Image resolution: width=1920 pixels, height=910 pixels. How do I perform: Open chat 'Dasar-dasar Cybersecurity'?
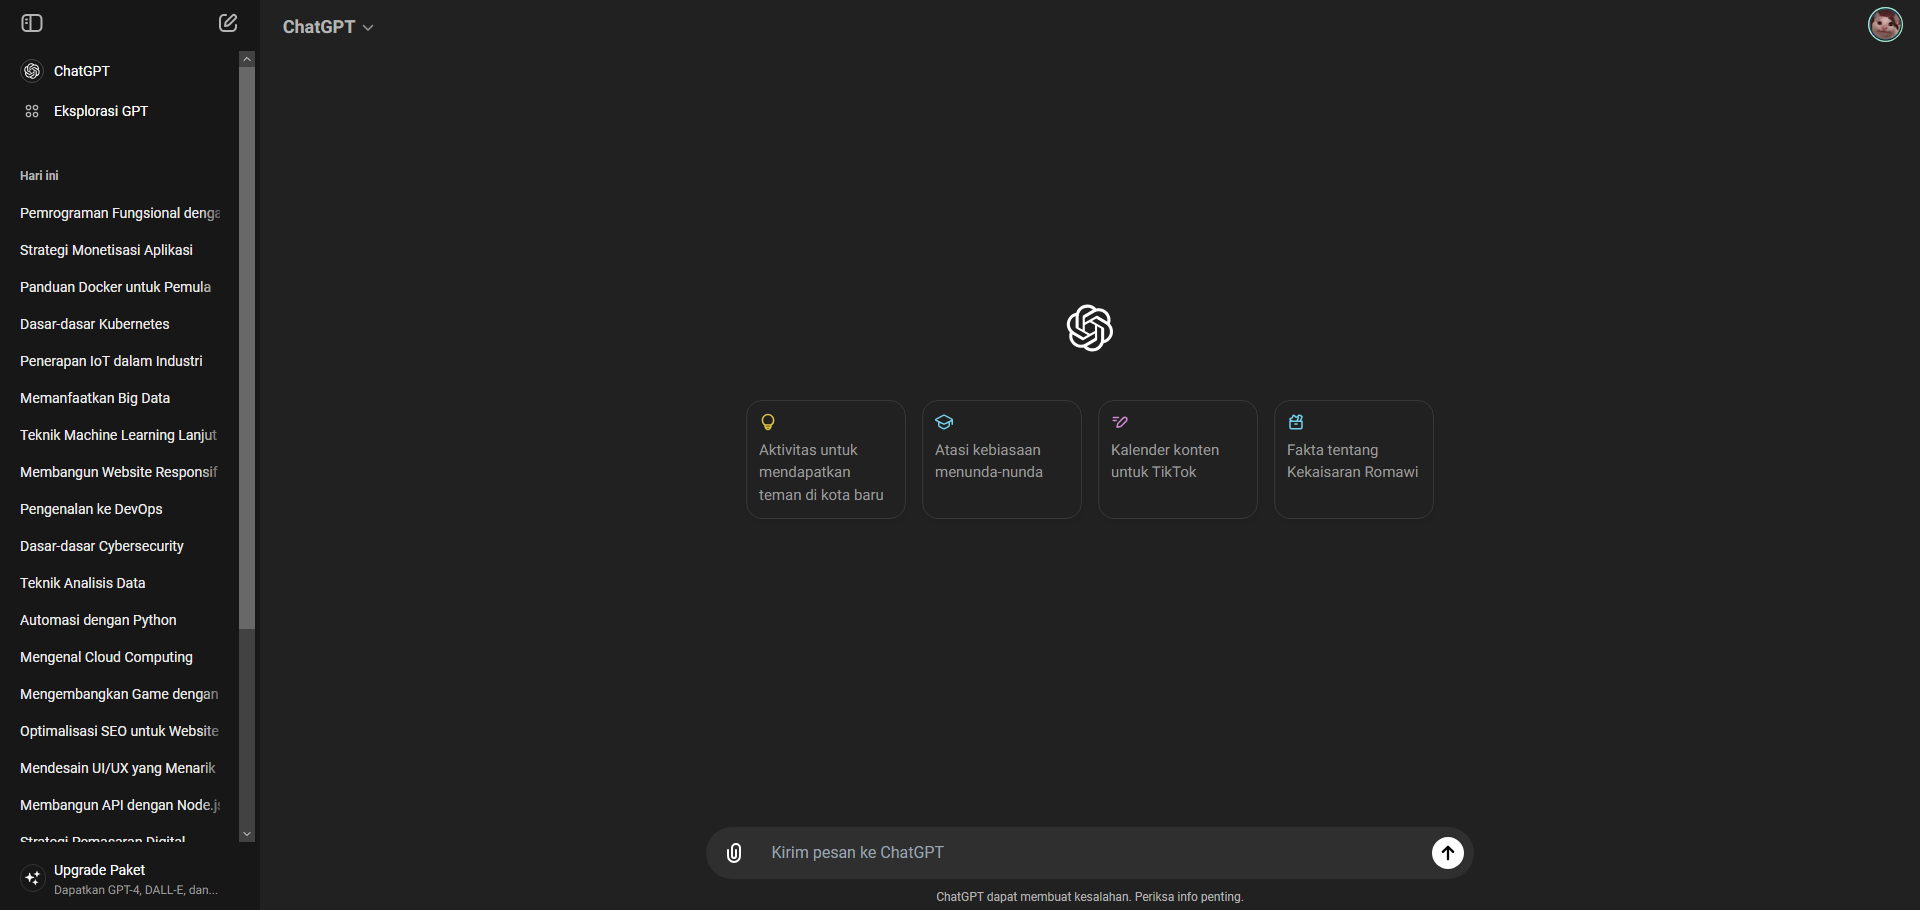coord(120,546)
